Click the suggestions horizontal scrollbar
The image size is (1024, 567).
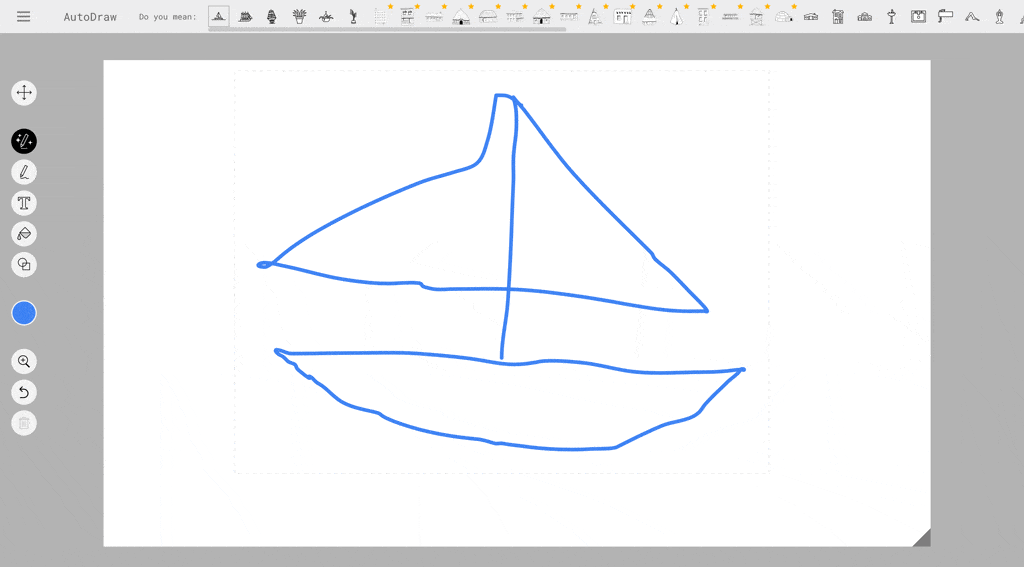[387, 29]
